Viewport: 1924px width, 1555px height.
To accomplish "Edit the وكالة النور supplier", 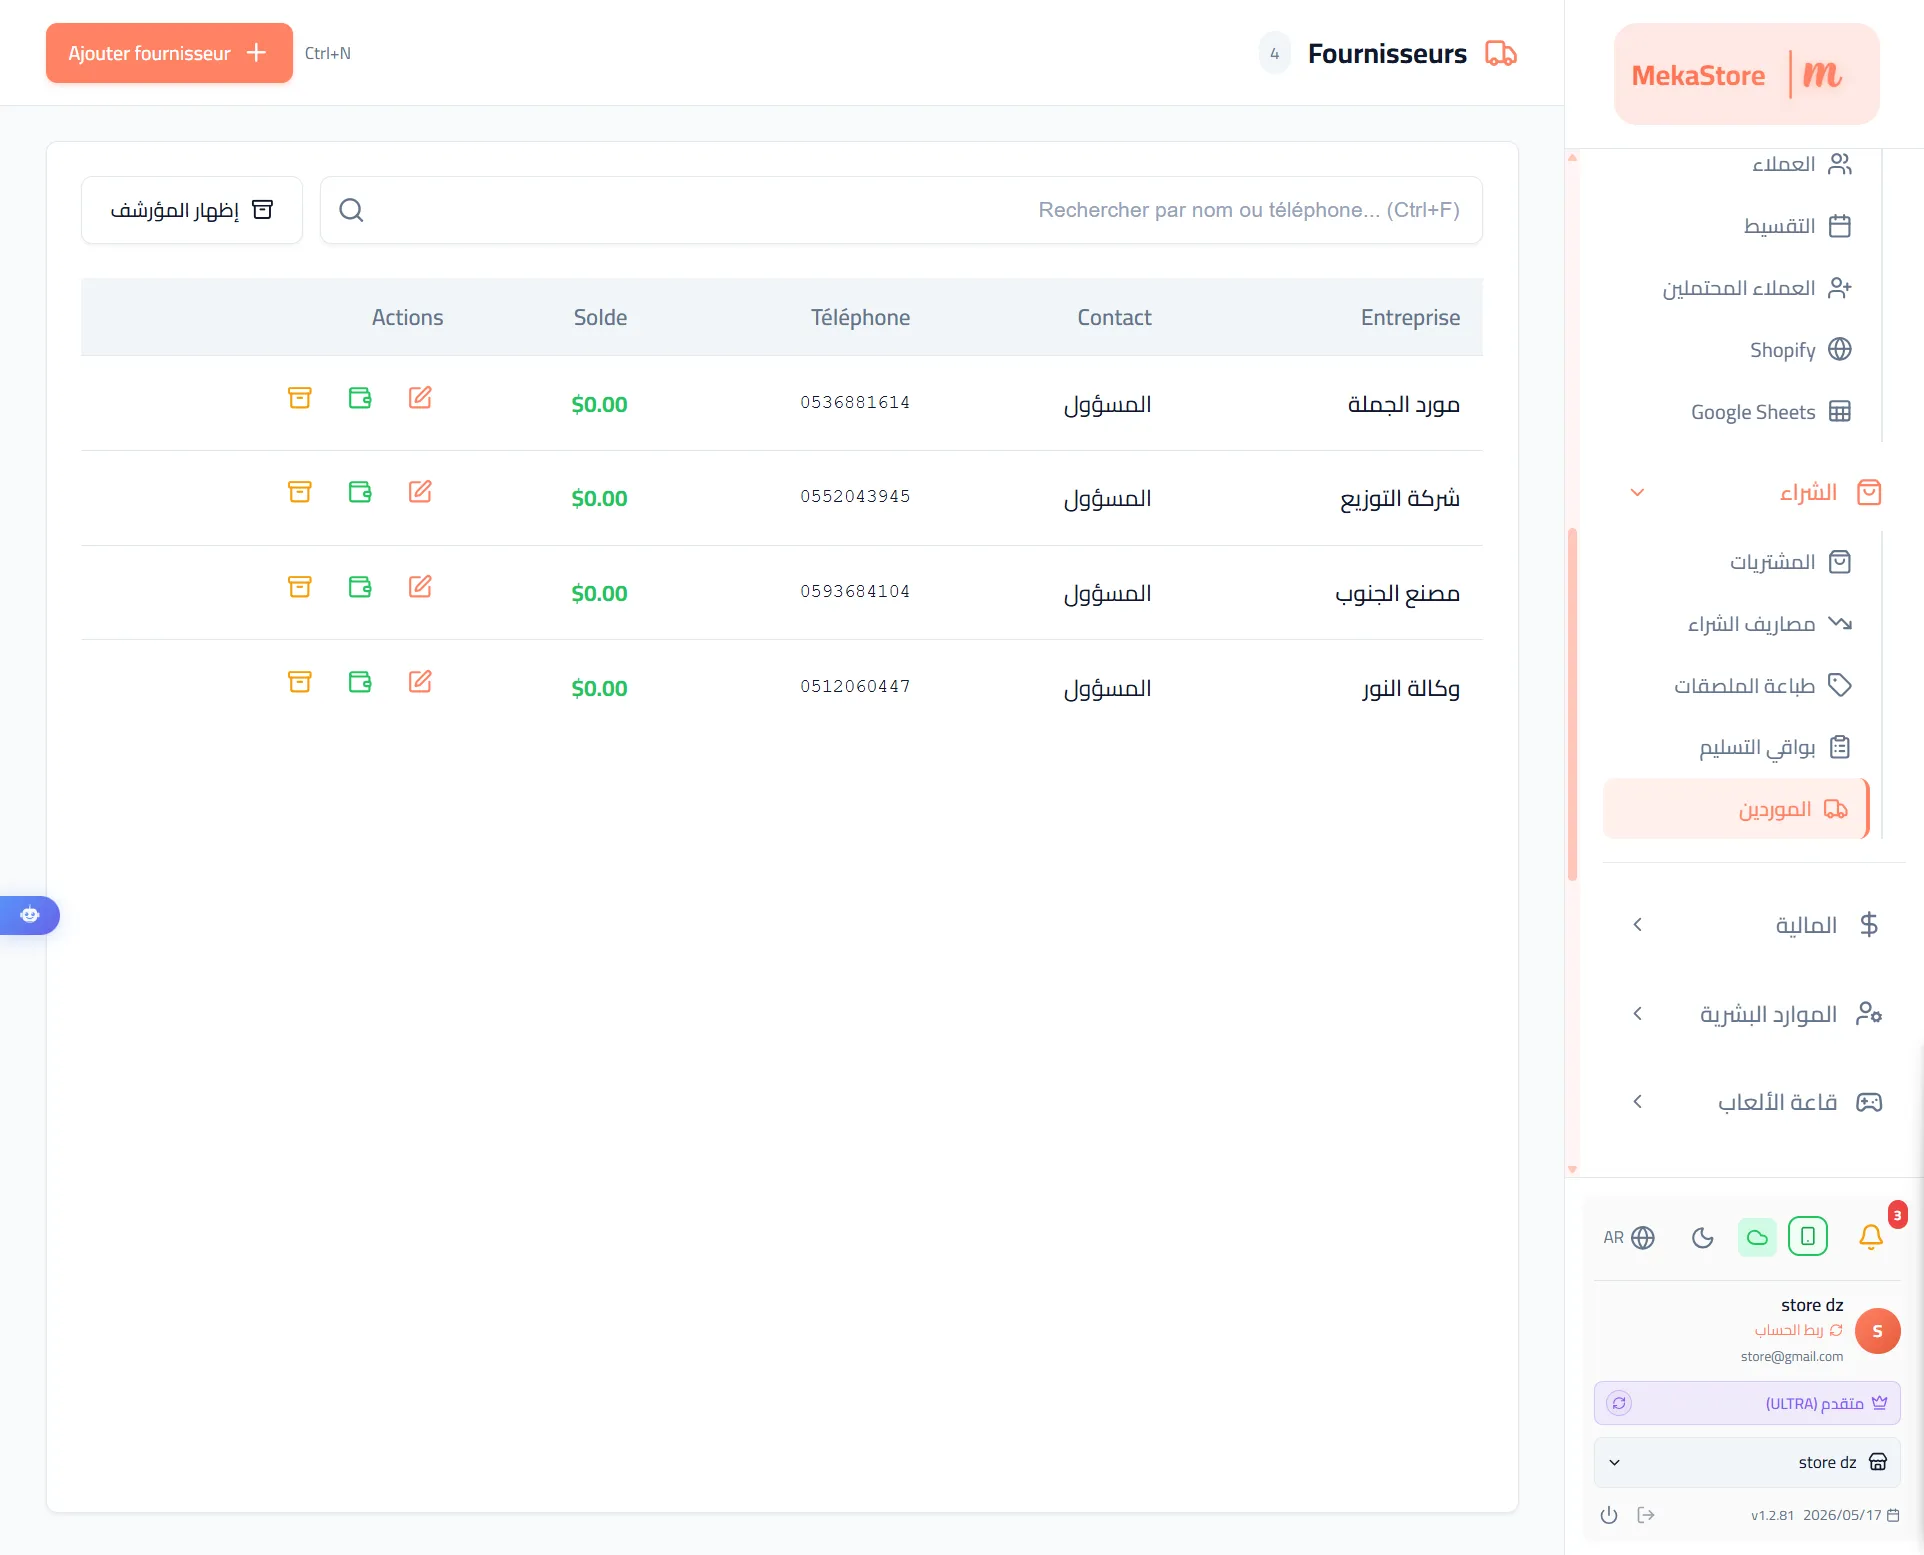I will coord(420,682).
